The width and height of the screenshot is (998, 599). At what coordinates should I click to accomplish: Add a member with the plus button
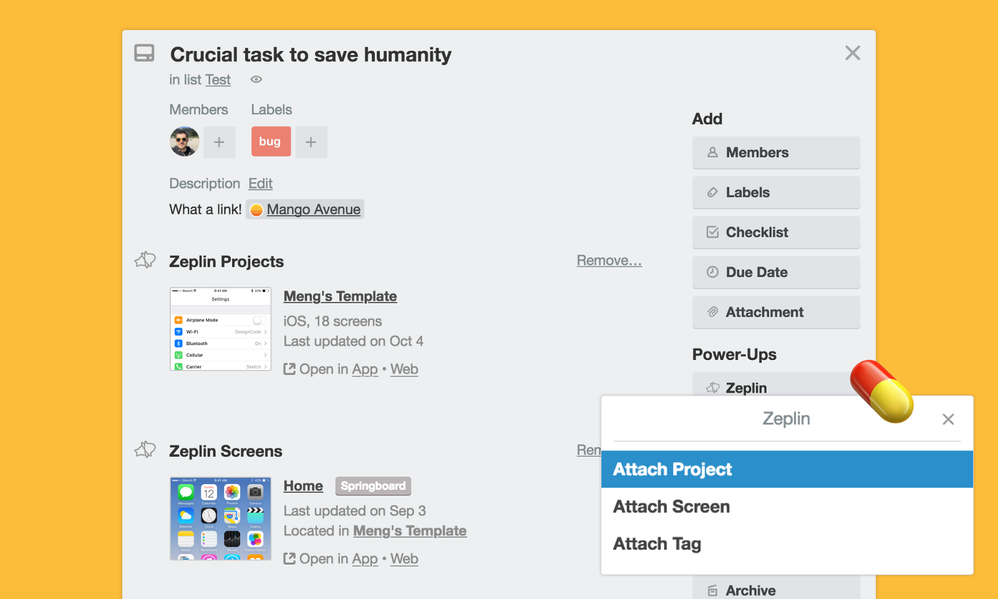tap(219, 142)
